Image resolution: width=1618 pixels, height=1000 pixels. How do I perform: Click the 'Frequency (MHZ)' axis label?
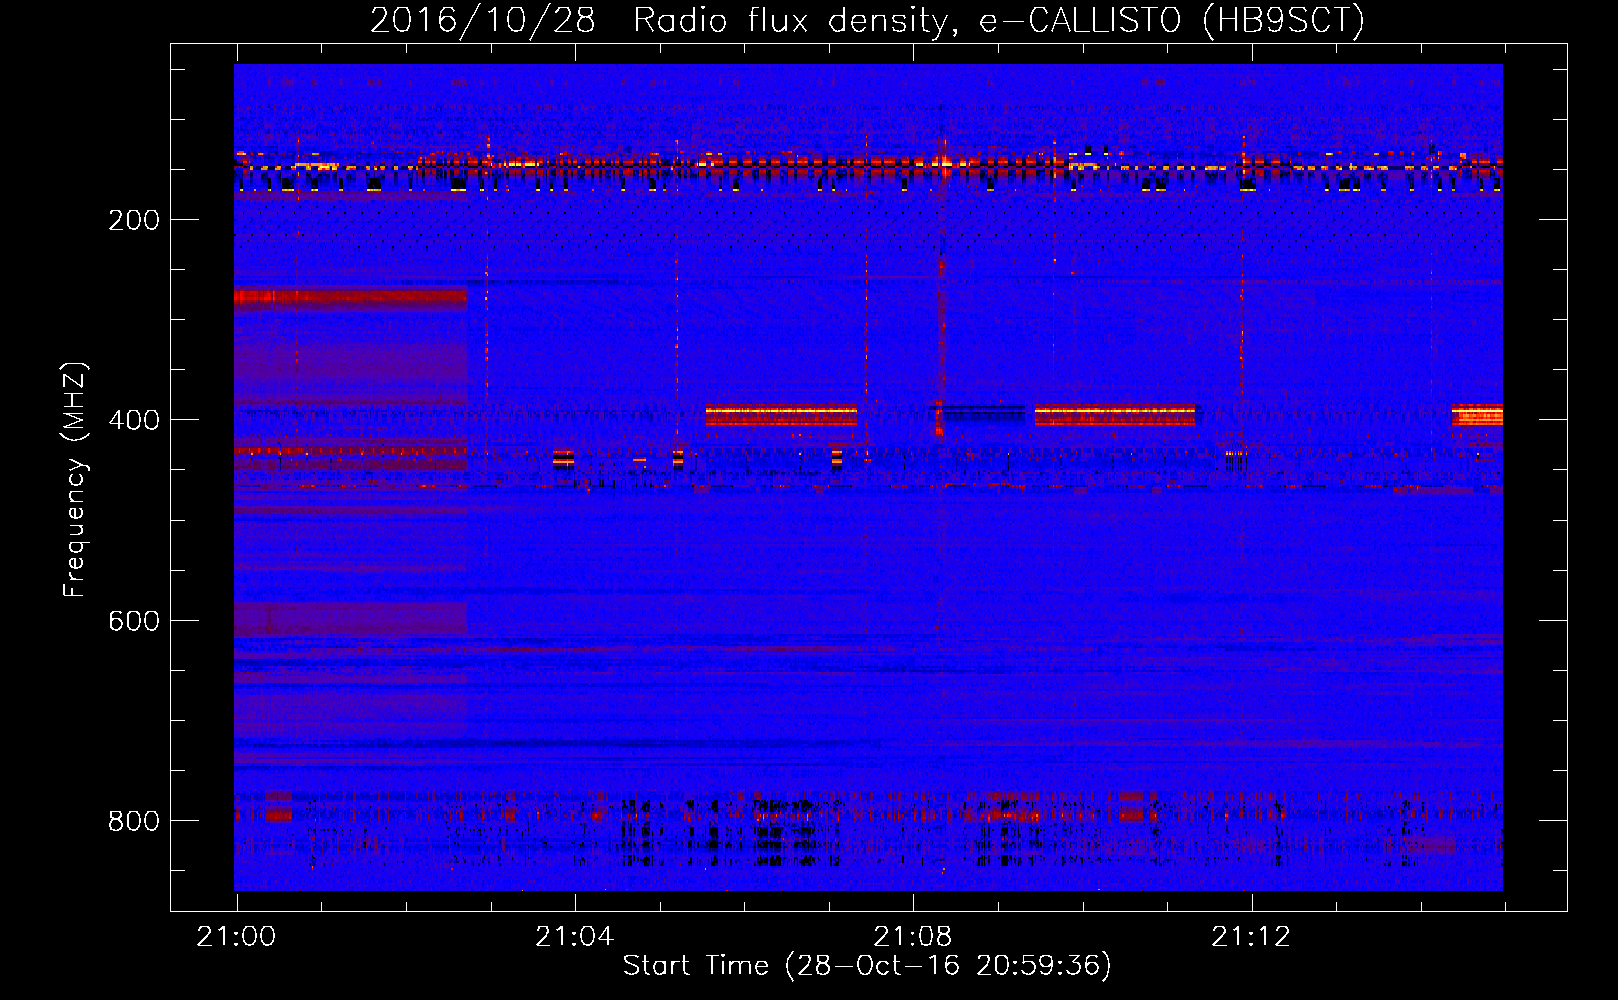75,479
